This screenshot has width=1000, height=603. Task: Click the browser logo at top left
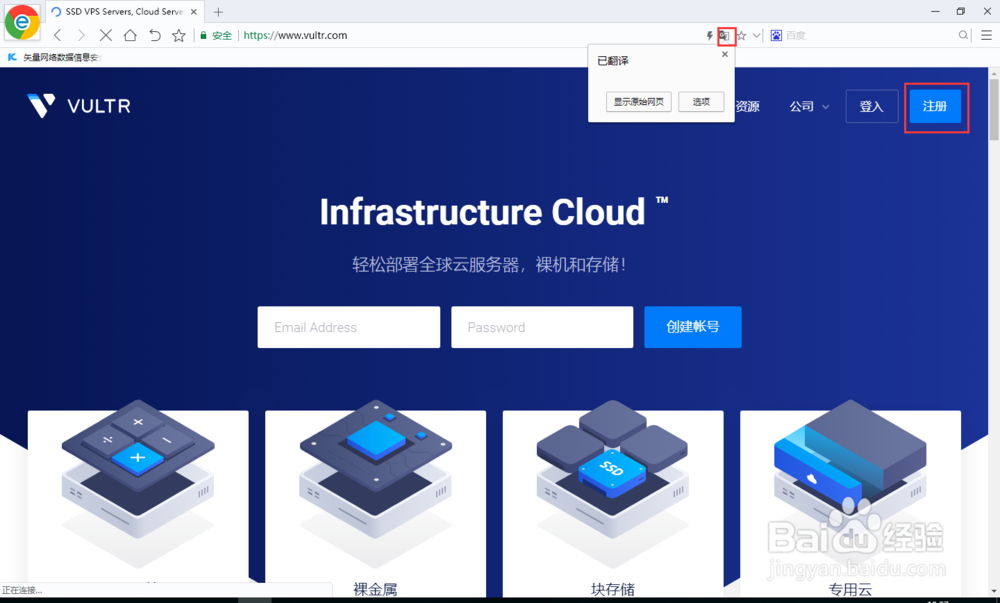coord(22,22)
